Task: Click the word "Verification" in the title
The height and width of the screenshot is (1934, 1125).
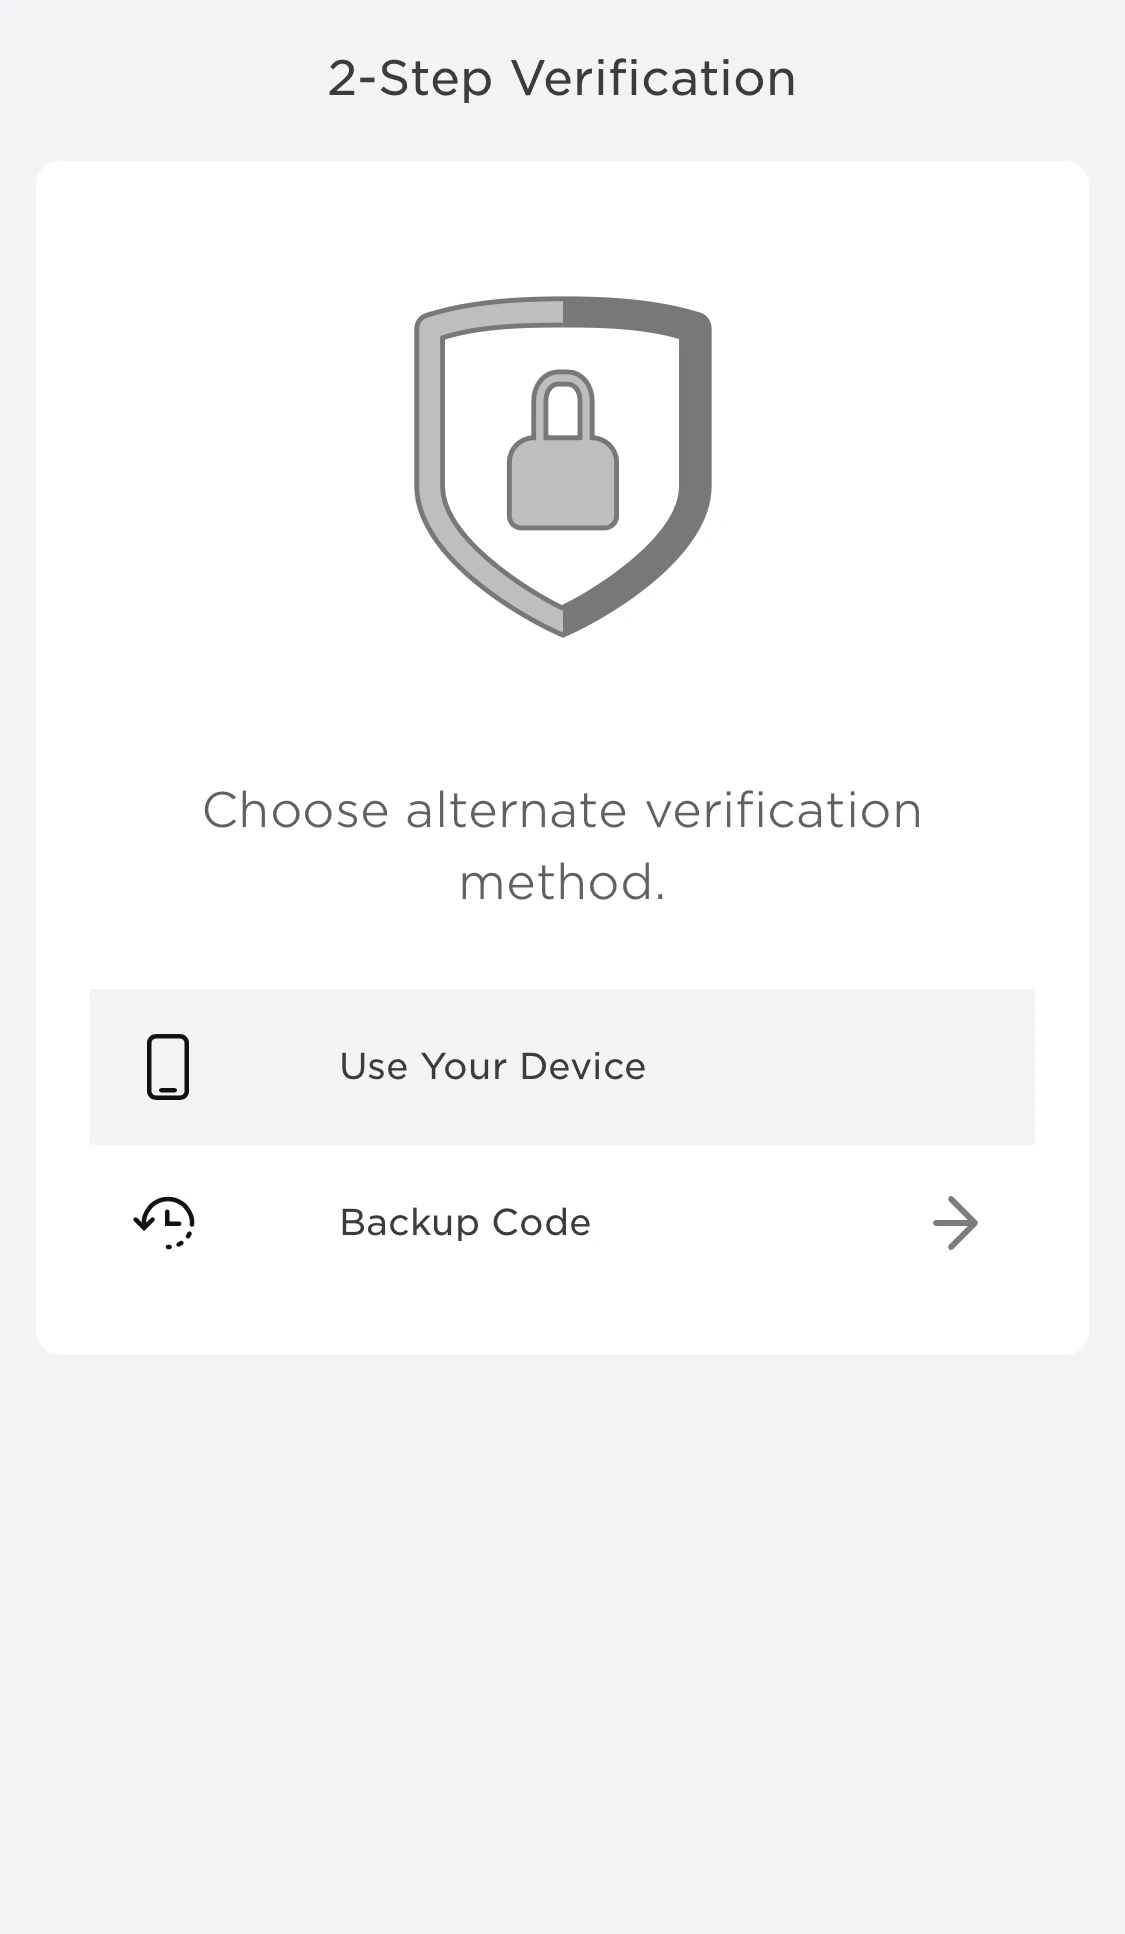Action: 653,78
